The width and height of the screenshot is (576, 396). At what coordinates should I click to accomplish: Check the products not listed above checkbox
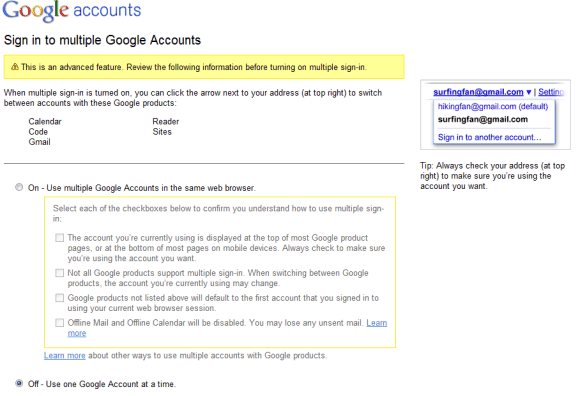(x=60, y=298)
